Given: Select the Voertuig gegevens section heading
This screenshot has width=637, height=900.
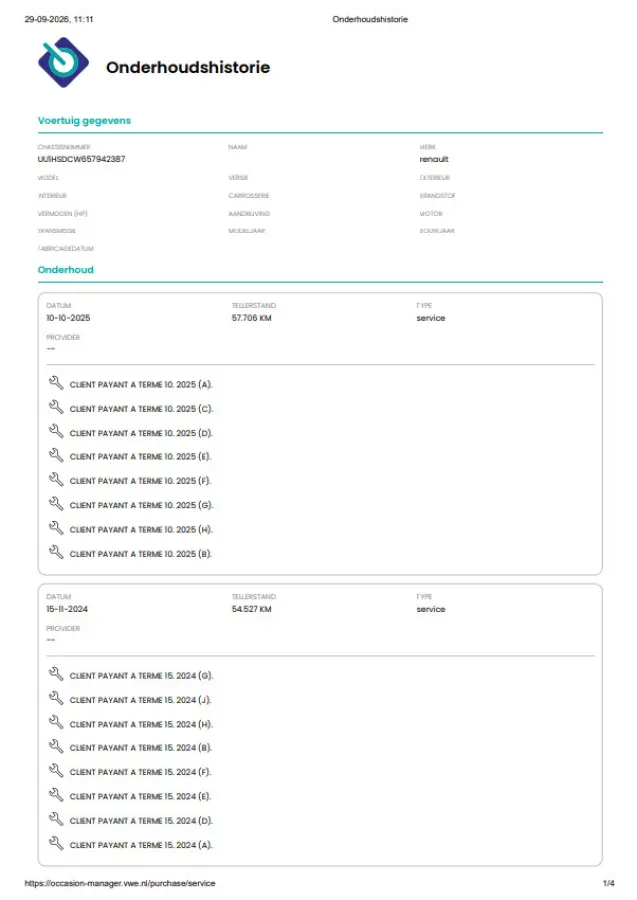Looking at the screenshot, I should click(84, 121).
